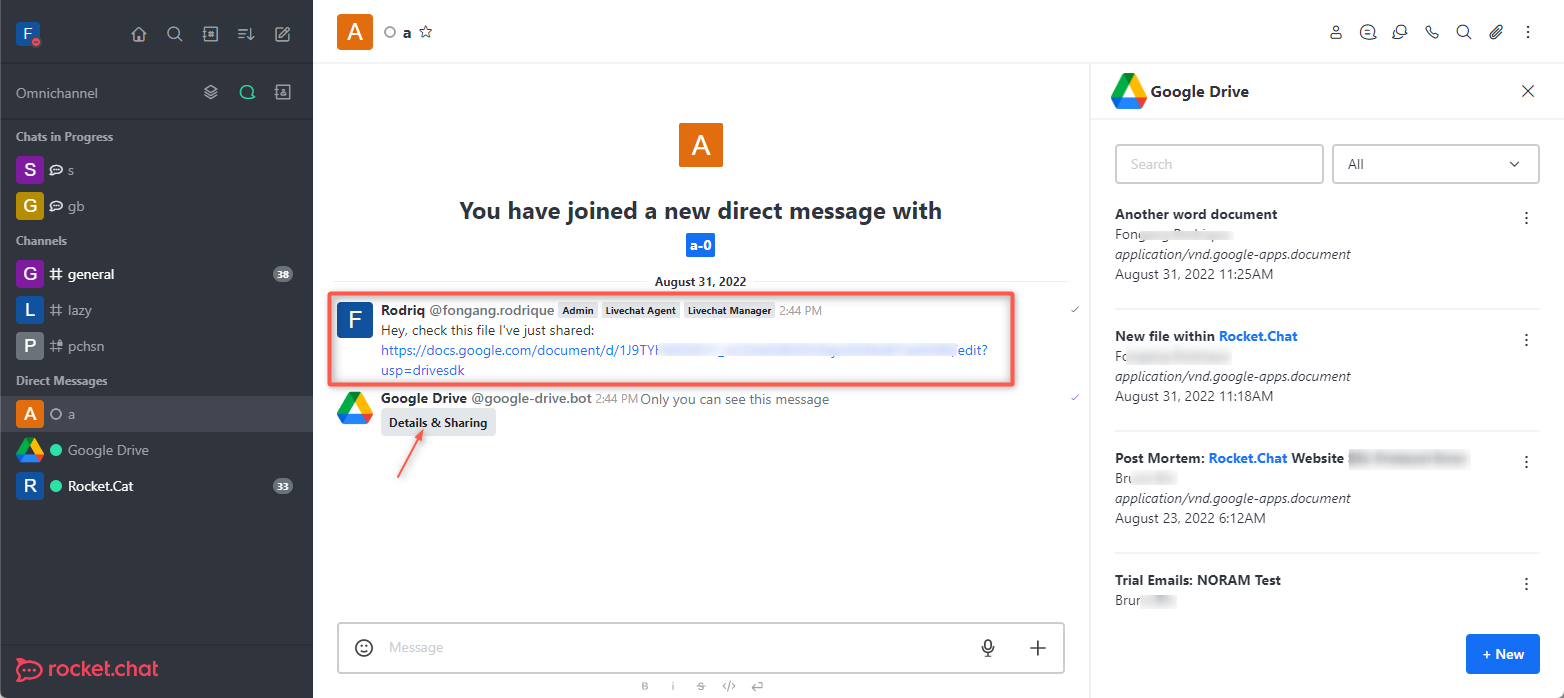The image size is (1564, 698).
Task: Favorite the conversation with star icon
Action: pos(426,32)
